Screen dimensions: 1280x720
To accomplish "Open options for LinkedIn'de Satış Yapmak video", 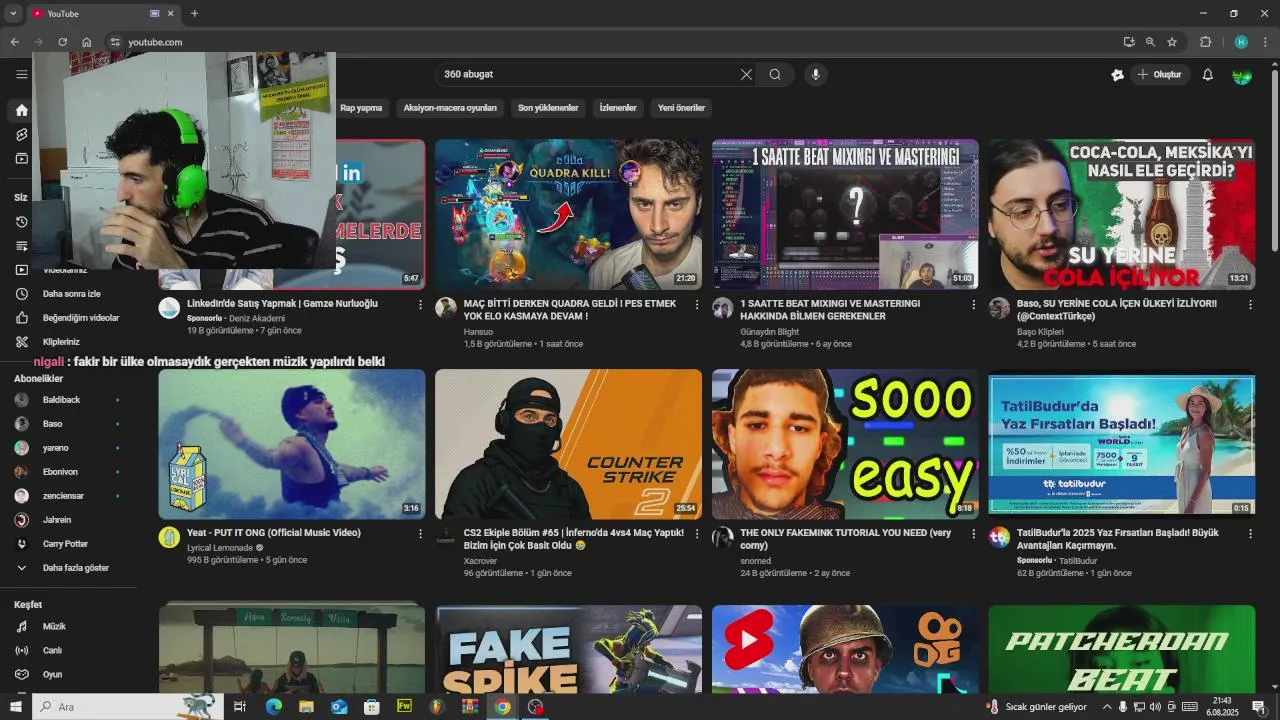I will point(420,304).
